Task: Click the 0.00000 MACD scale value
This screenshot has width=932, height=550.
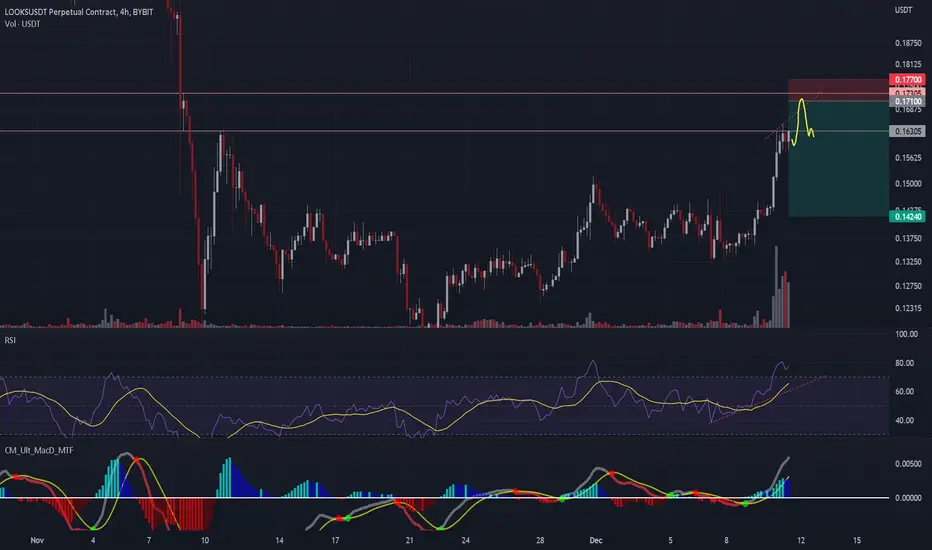Action: click(908, 498)
